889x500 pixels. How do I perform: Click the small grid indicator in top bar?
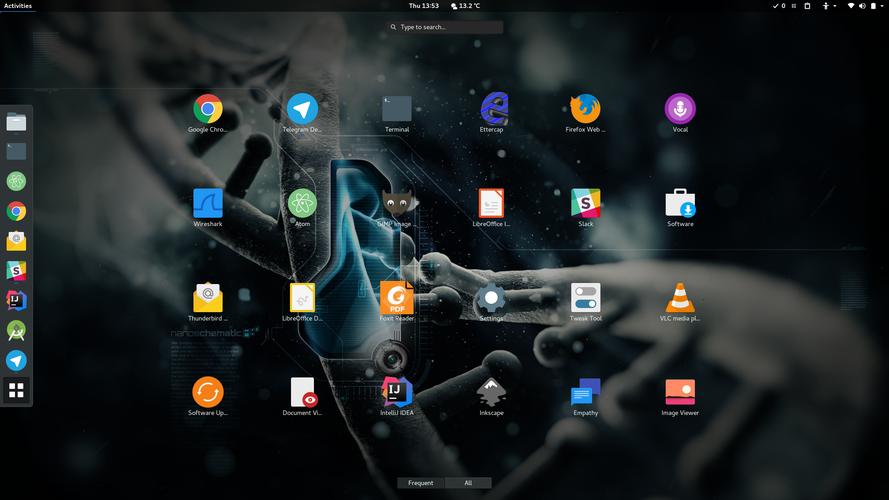(x=794, y=6)
